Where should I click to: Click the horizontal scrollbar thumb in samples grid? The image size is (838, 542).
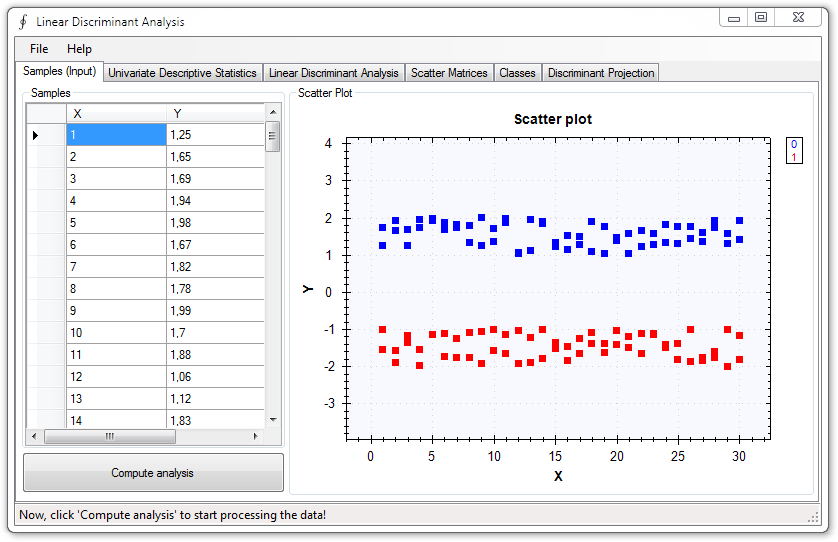[110, 436]
